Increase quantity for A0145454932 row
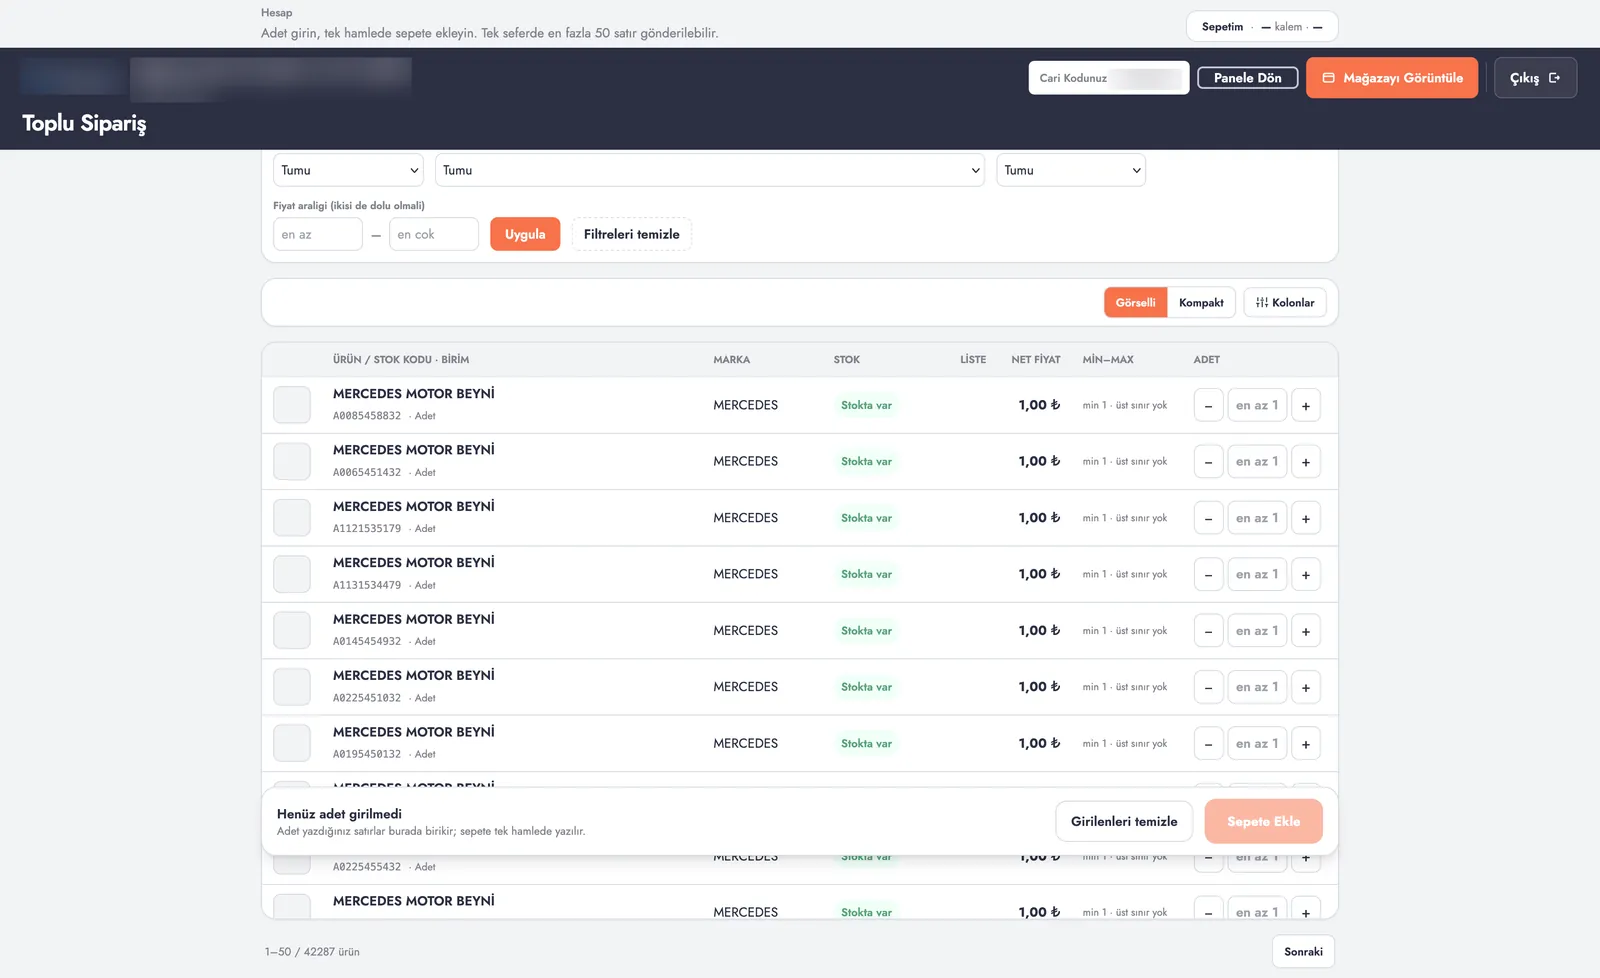The height and width of the screenshot is (978, 1600). (x=1306, y=631)
